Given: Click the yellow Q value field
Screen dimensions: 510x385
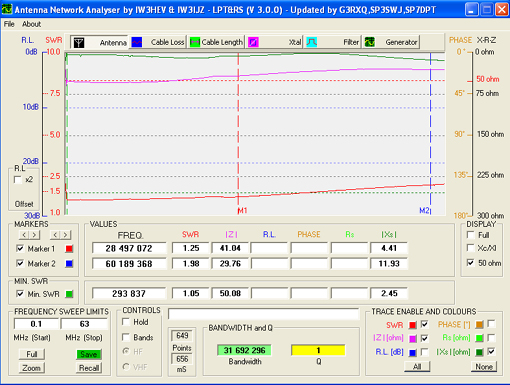Looking at the screenshot, I should coord(318,350).
